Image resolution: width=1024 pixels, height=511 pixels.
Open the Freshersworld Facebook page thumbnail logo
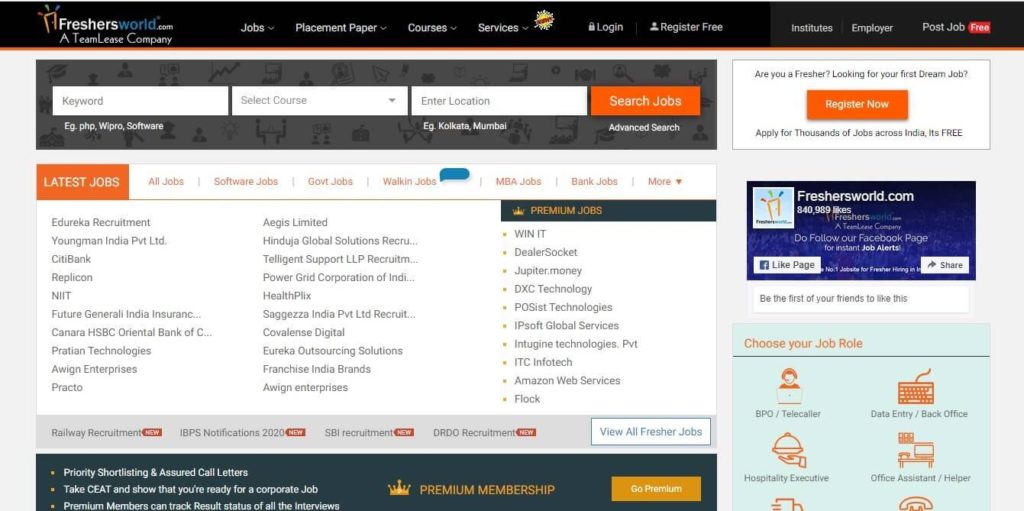773,208
